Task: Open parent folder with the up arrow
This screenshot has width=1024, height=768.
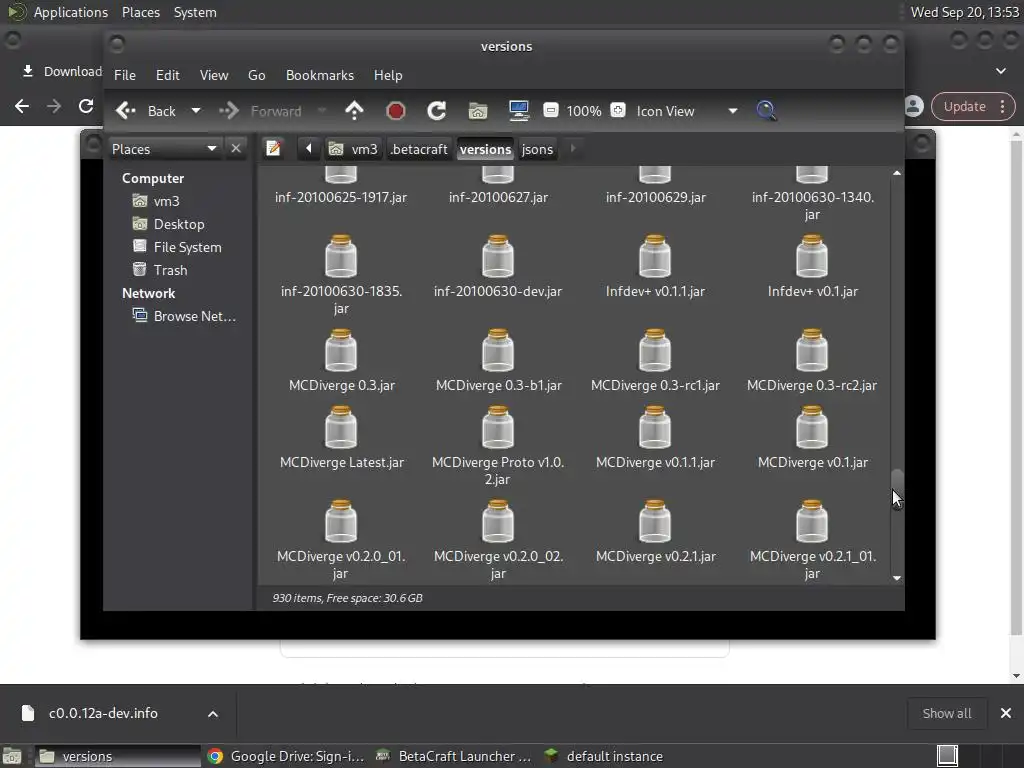Action: 354,111
